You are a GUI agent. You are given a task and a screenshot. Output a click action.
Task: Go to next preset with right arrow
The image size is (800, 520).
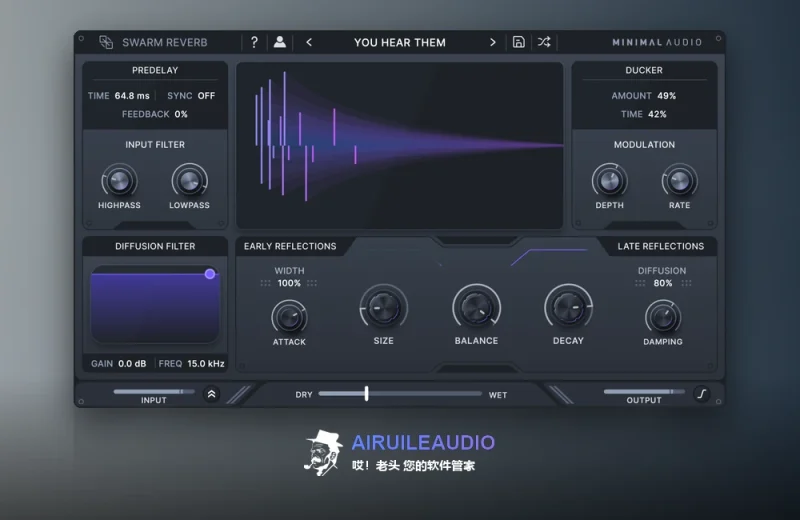[492, 42]
